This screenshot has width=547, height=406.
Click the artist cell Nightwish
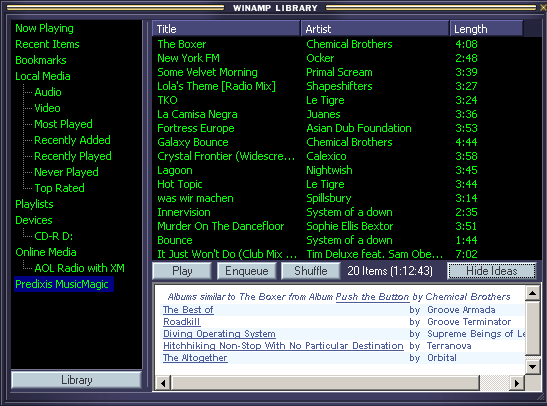pyautogui.click(x=329, y=170)
